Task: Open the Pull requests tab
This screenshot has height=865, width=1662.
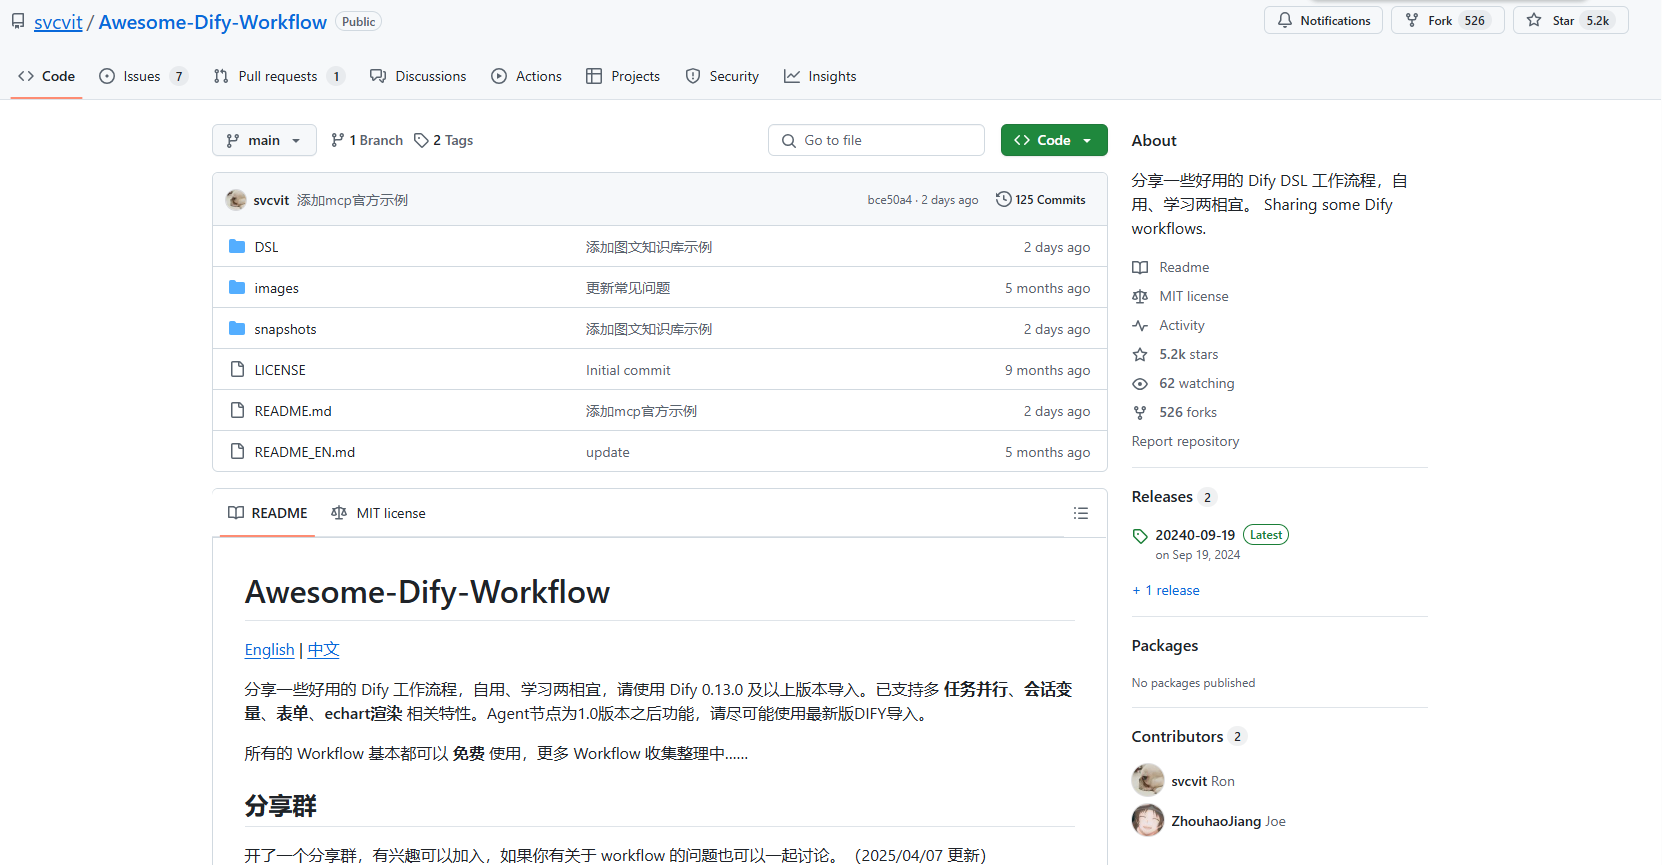Action: click(x=279, y=76)
